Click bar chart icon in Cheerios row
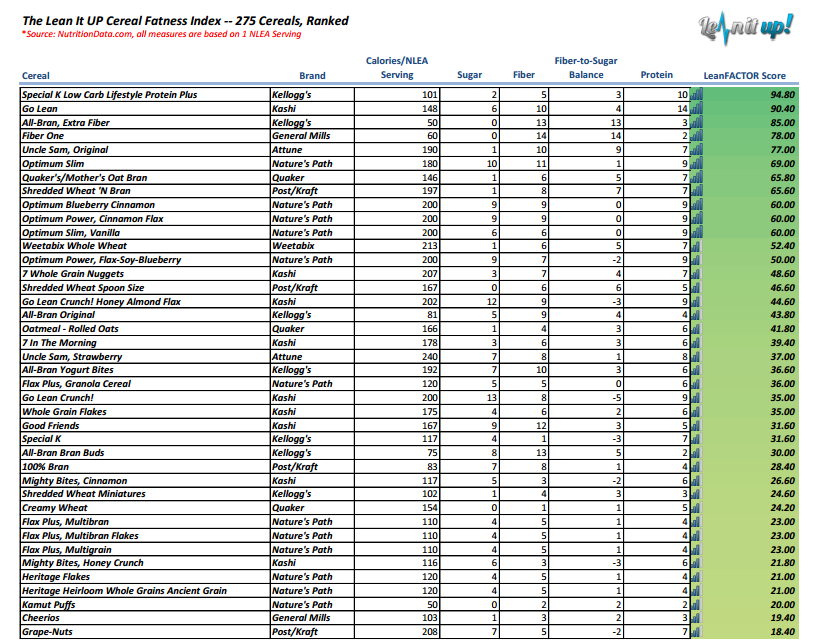 coord(695,617)
